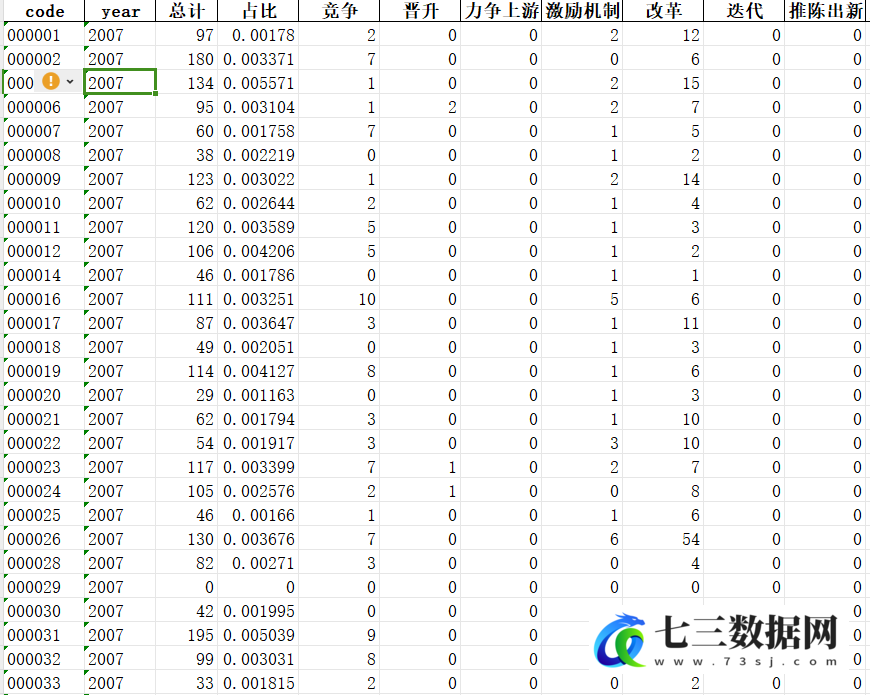Viewport: 870px width, 695px height.
Task: Click the cell with code 000006
Action: 44,107
